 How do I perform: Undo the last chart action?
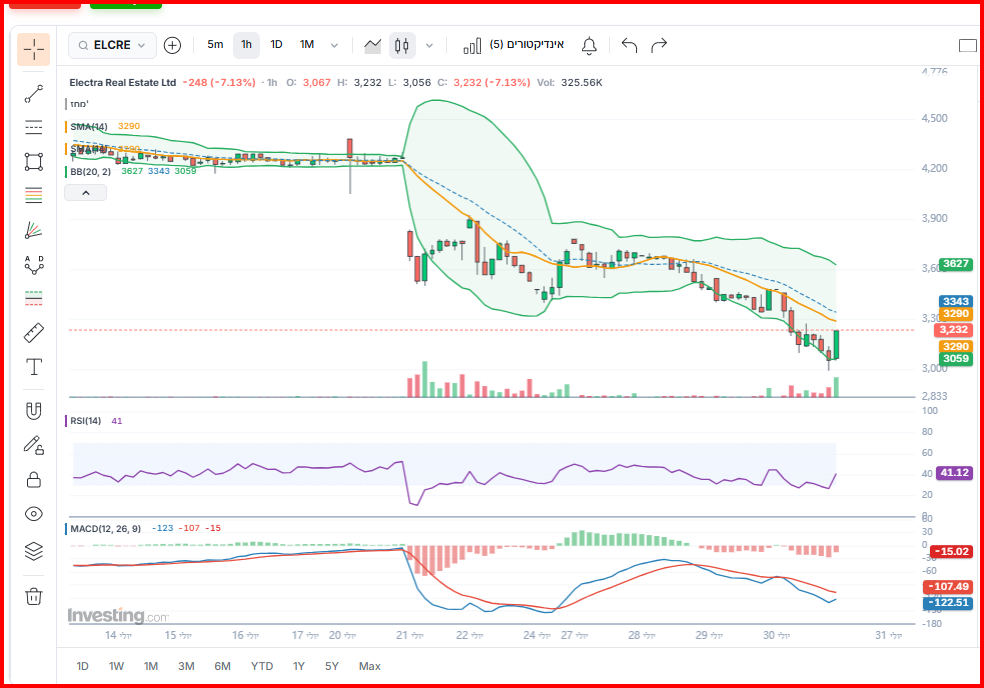(629, 45)
